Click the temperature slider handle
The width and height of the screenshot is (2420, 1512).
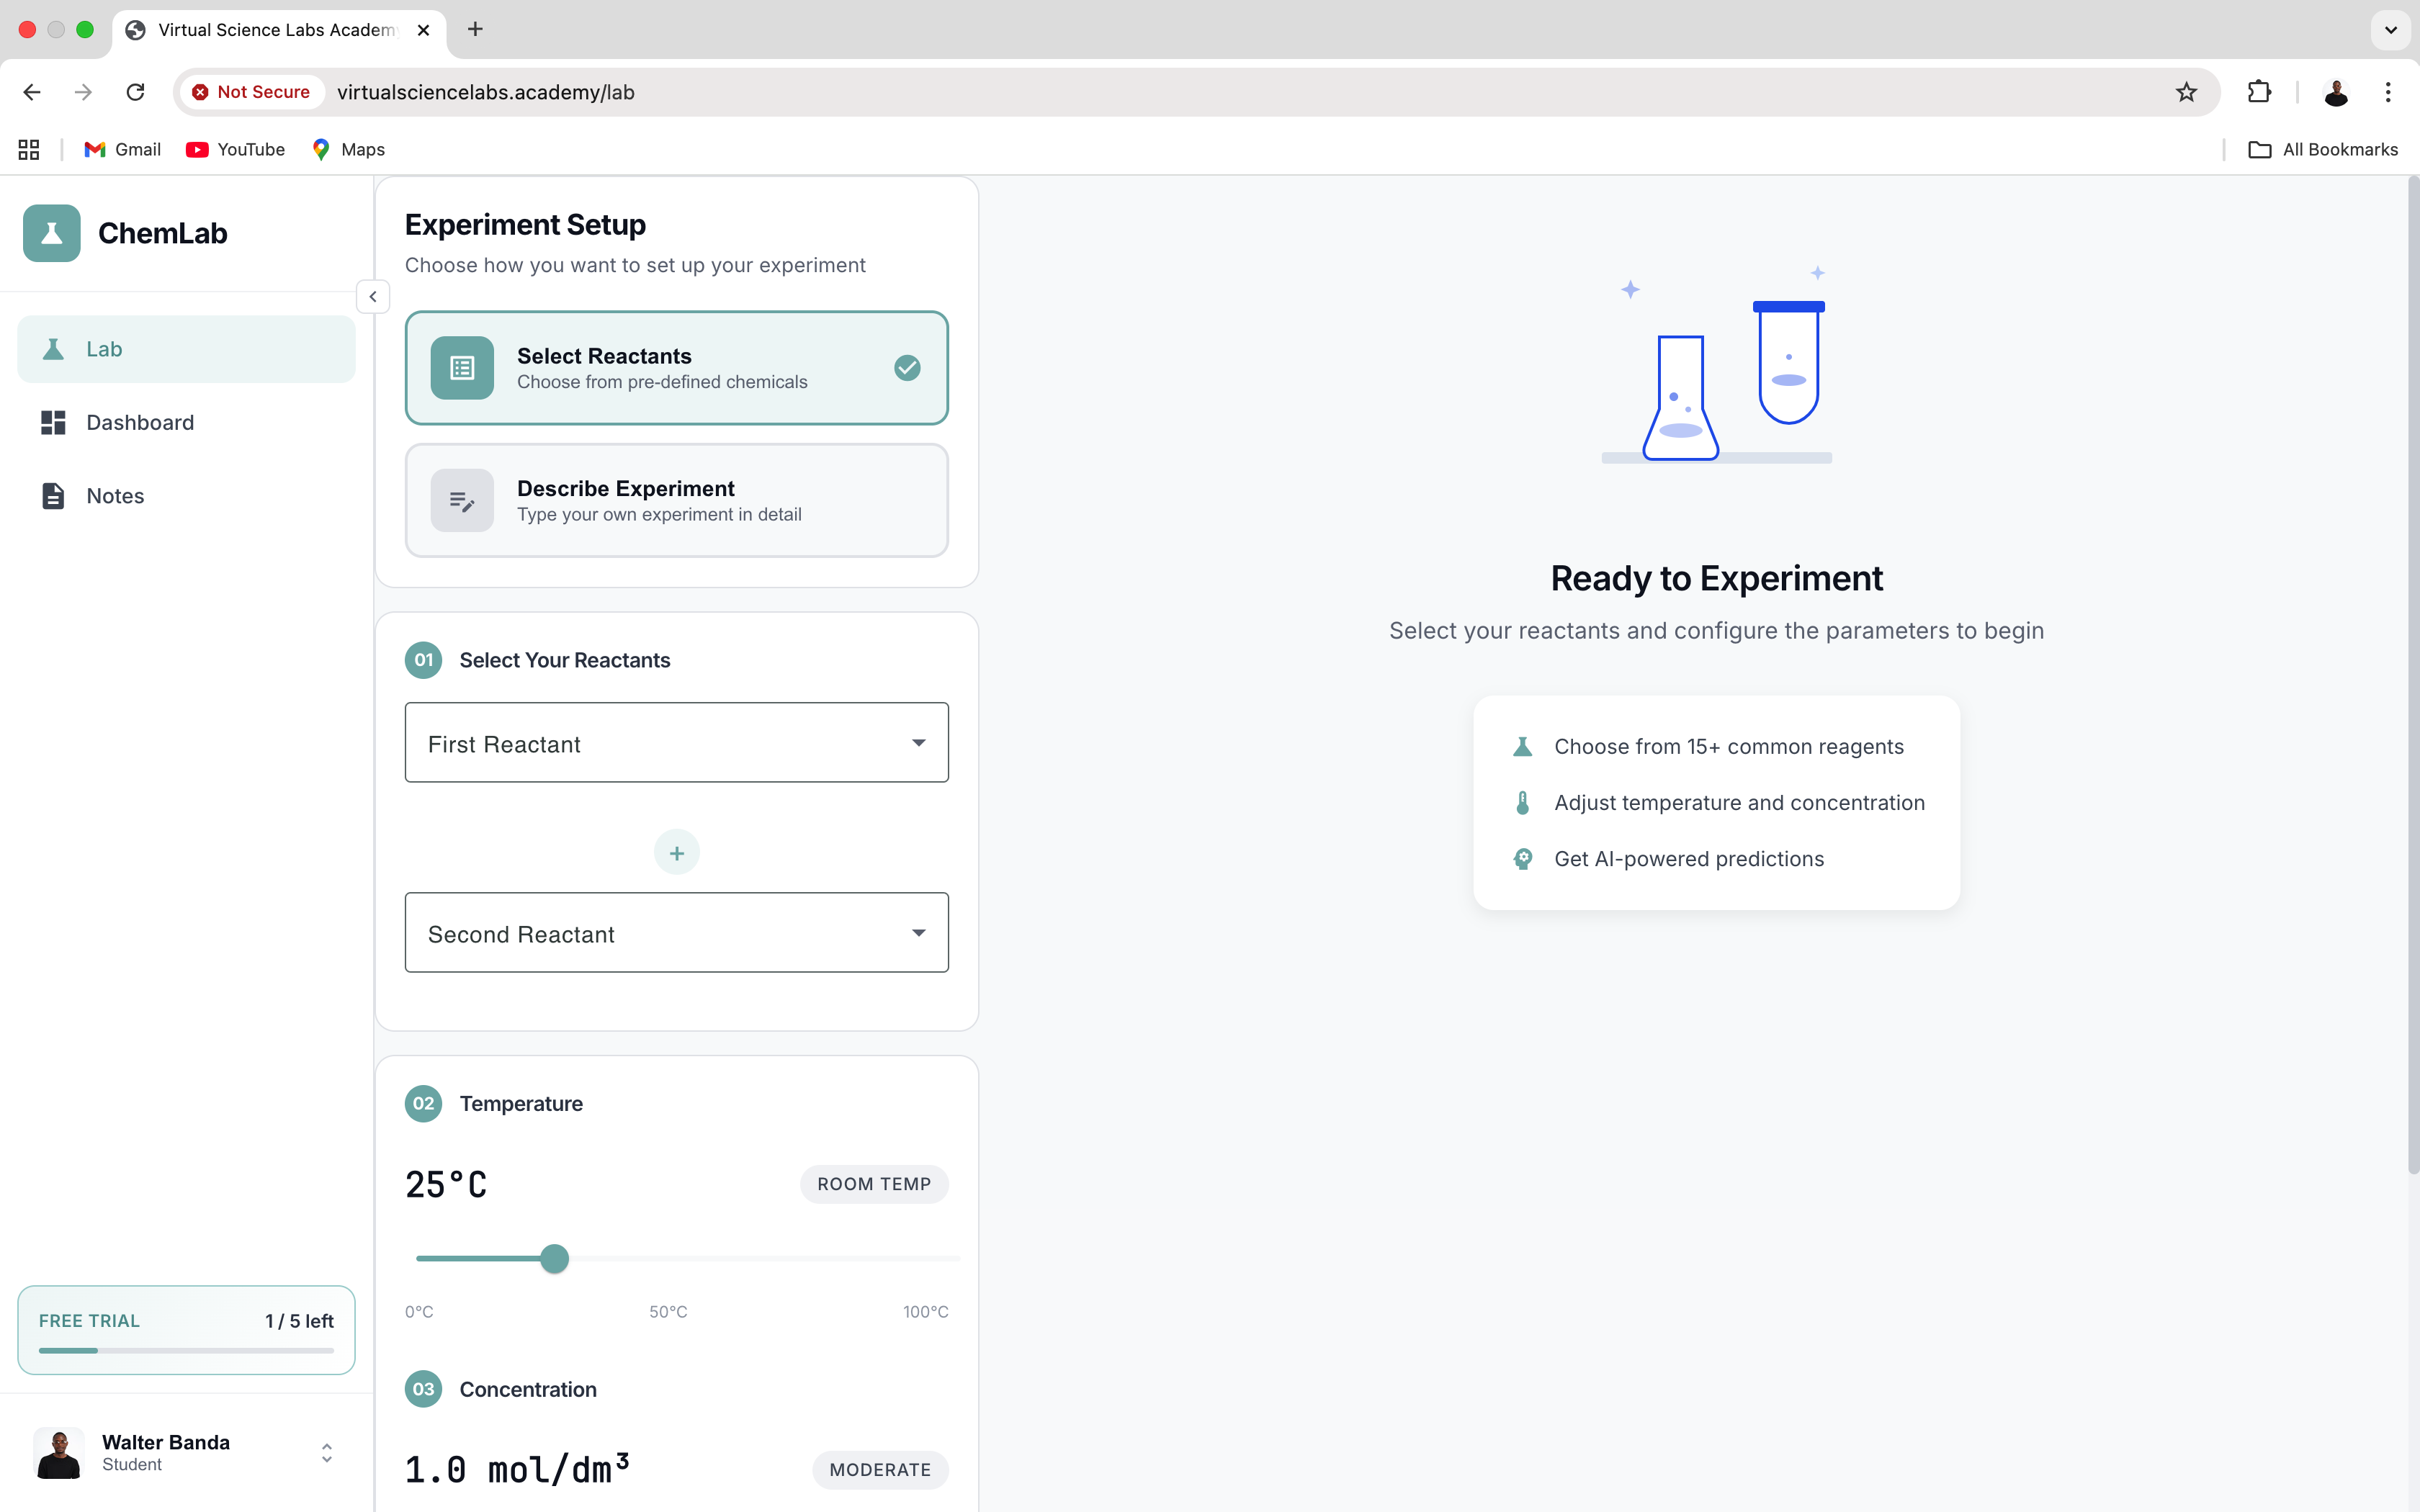click(554, 1258)
